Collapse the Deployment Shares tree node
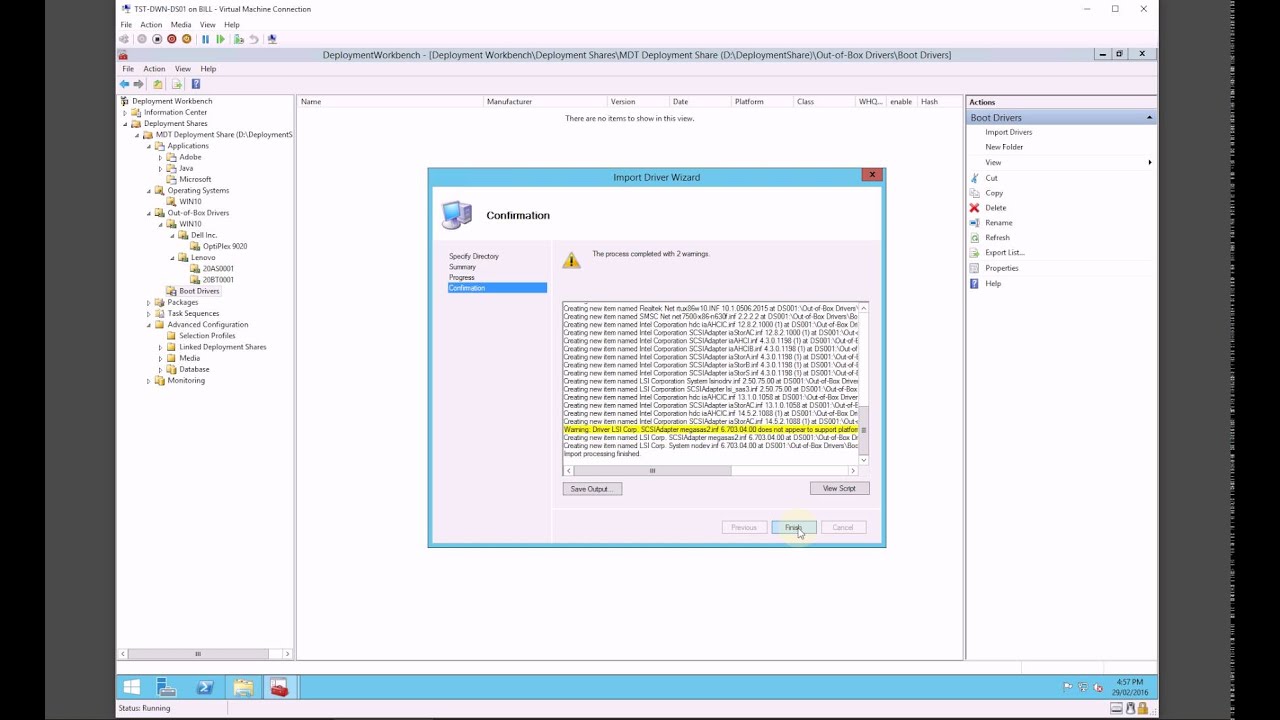The width and height of the screenshot is (1280, 720). point(125,124)
